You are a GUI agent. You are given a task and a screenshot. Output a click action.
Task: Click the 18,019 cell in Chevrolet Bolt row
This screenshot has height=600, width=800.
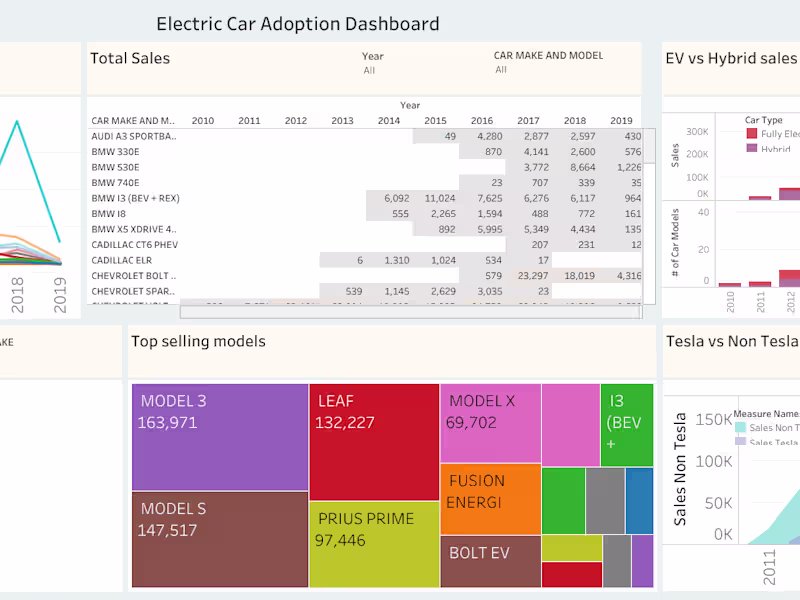click(x=580, y=276)
